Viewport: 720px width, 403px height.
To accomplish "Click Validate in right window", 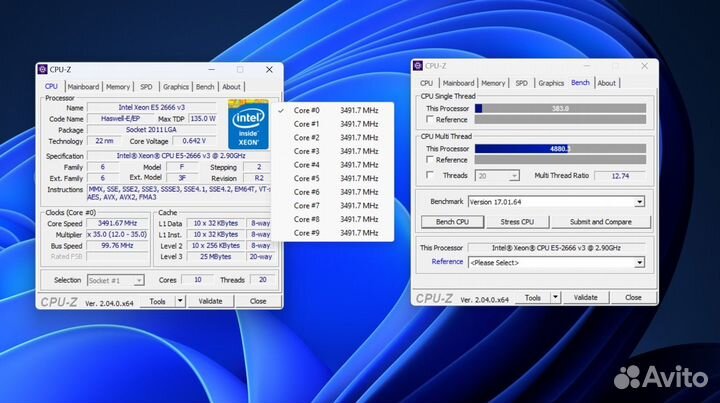I will click(585, 297).
